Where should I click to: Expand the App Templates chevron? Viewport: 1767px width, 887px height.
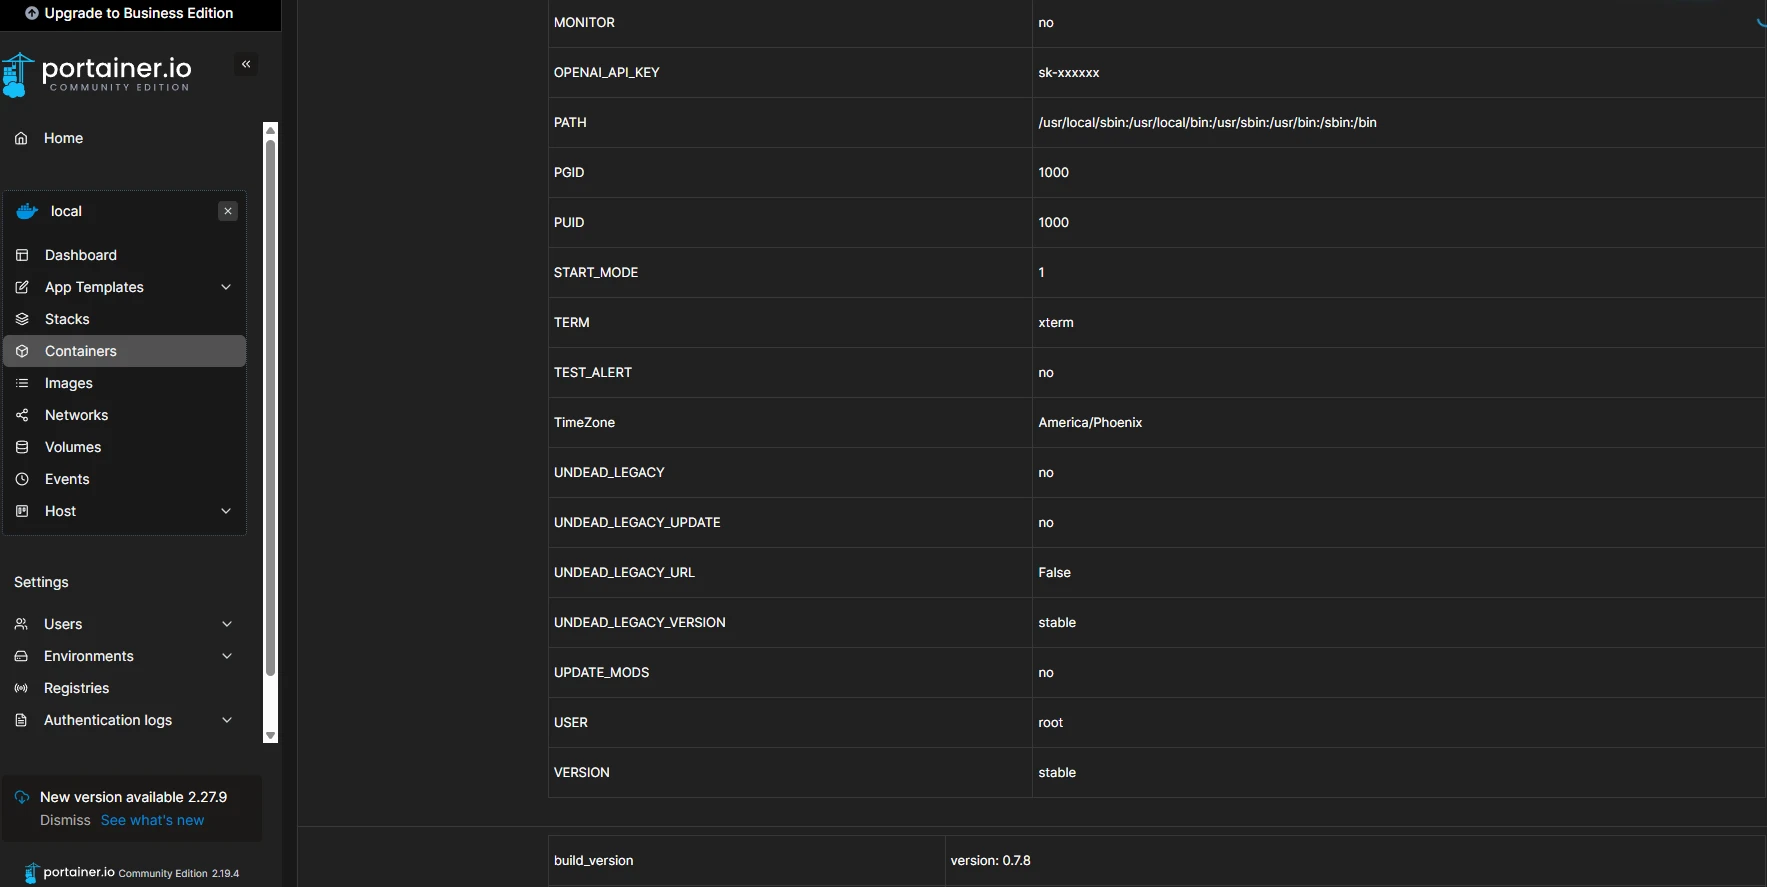click(x=226, y=287)
